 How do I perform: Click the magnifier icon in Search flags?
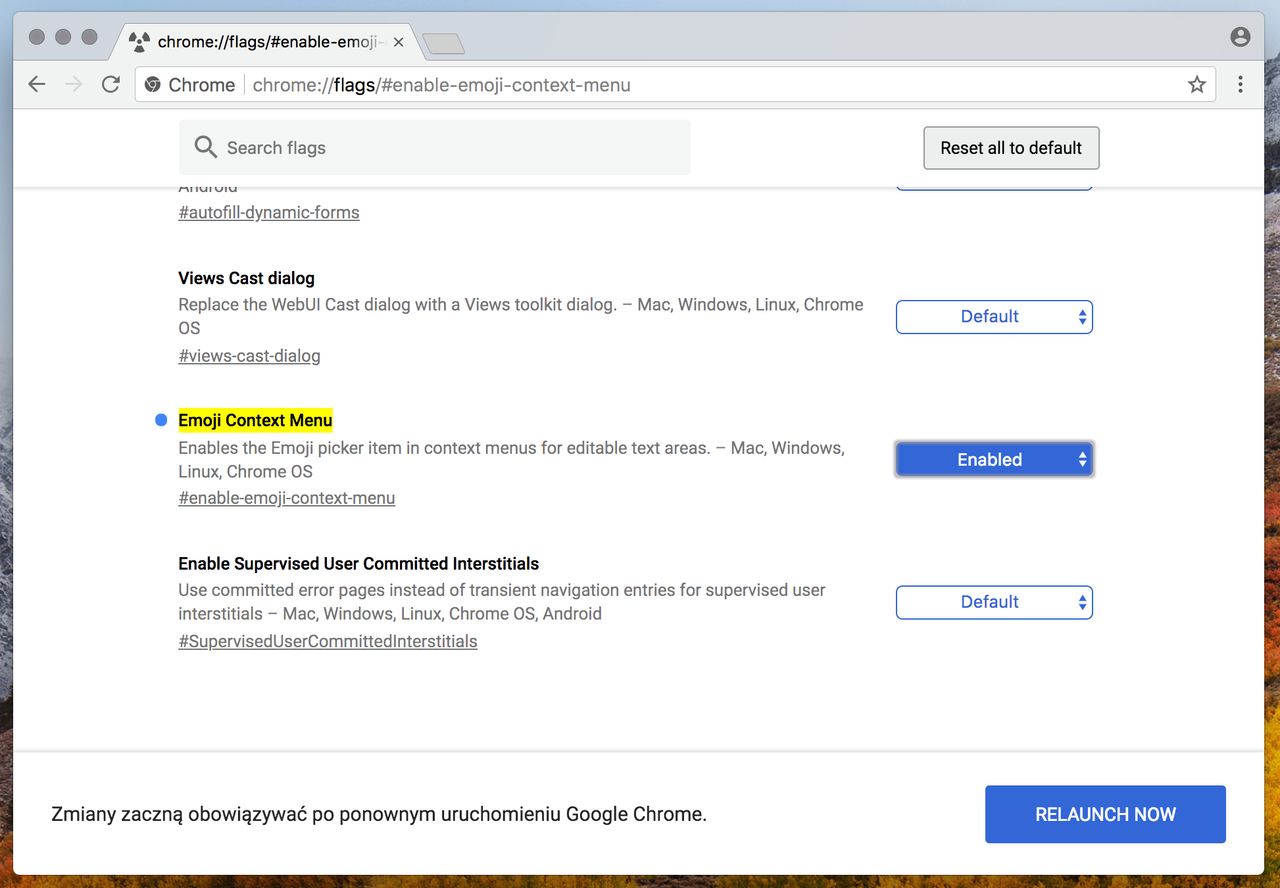206,148
